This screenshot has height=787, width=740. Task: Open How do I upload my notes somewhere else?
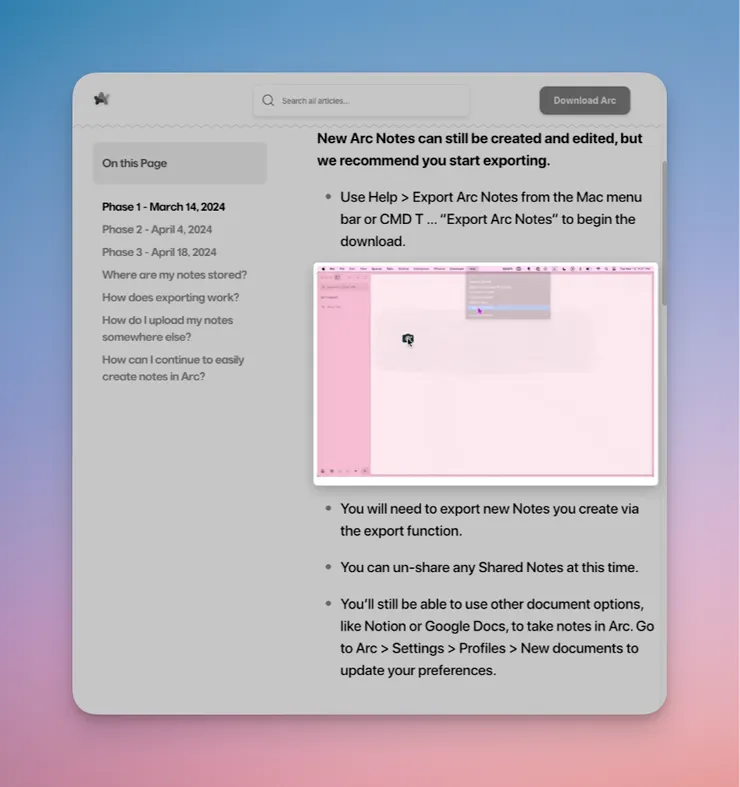(168, 328)
